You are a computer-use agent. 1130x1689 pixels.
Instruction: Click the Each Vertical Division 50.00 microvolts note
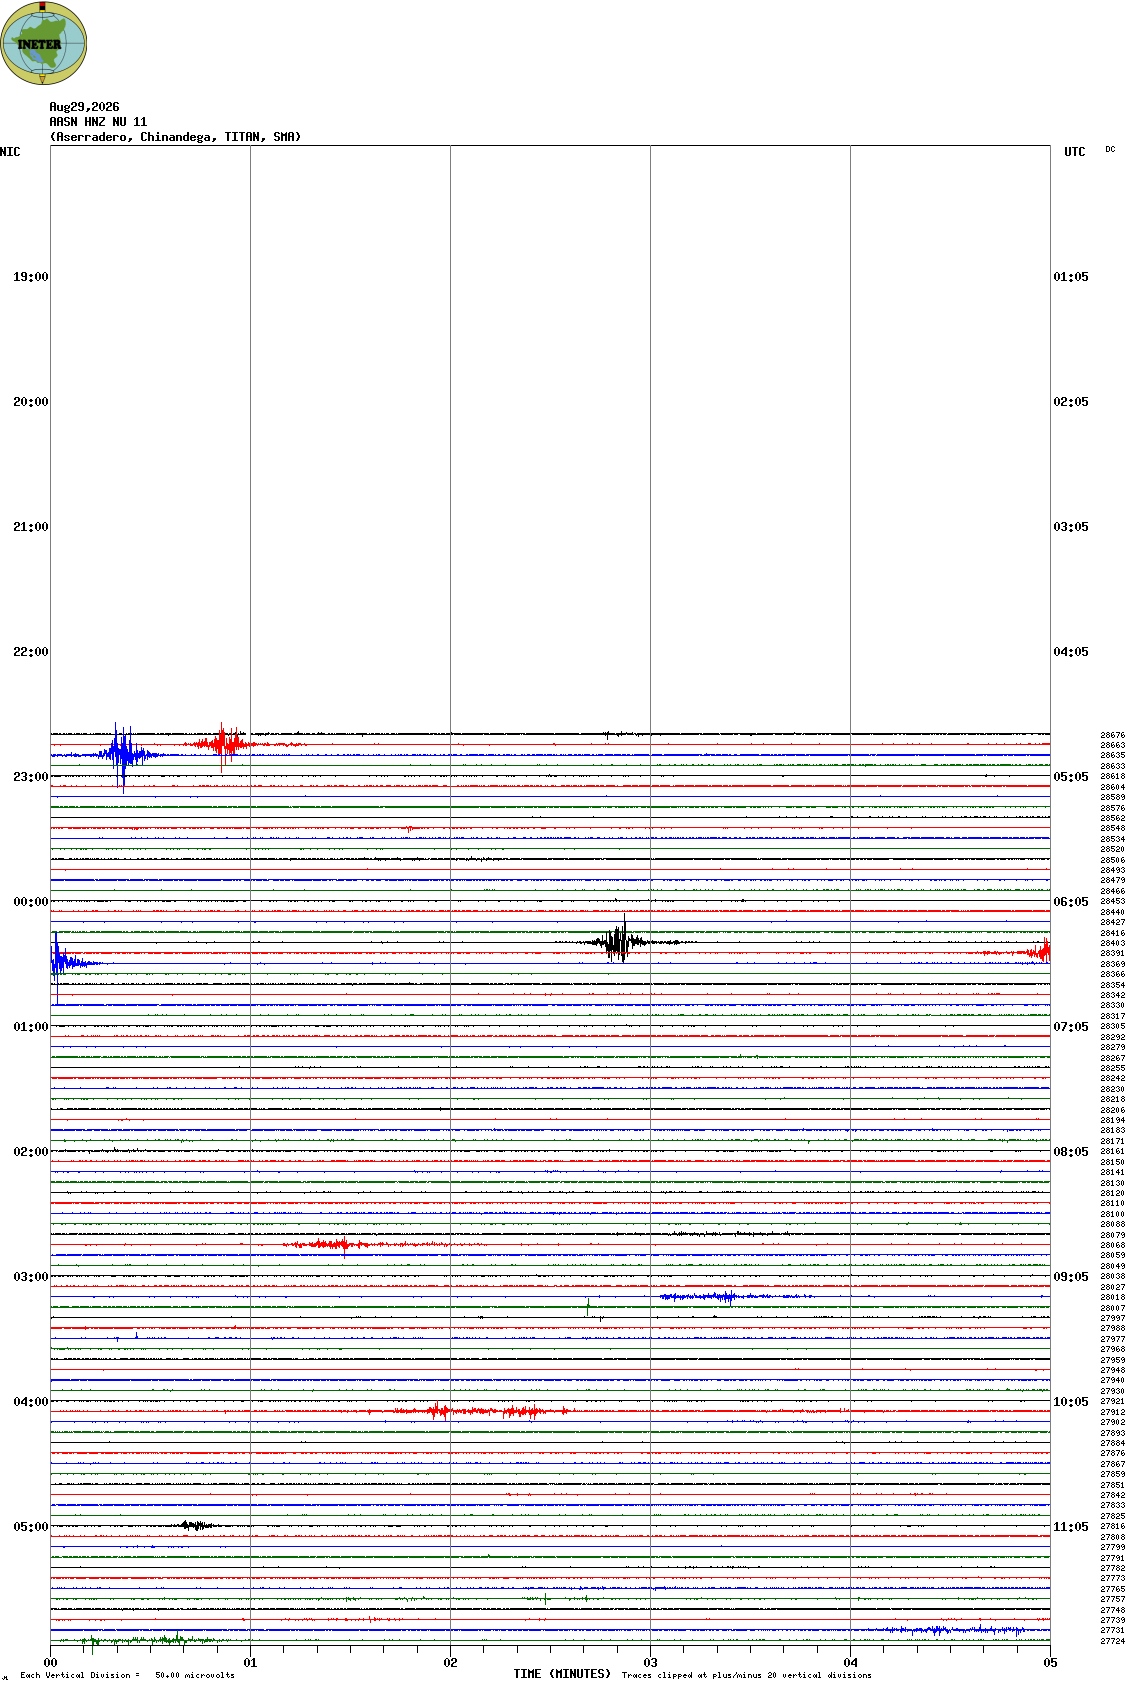click(127, 1675)
